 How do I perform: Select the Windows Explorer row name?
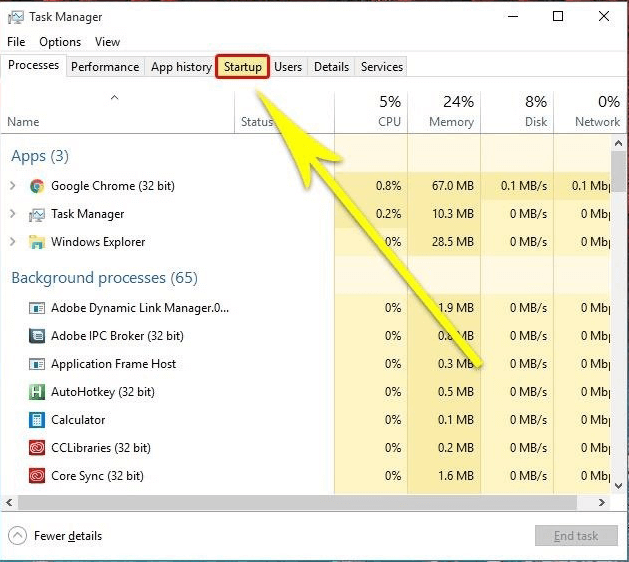point(98,242)
